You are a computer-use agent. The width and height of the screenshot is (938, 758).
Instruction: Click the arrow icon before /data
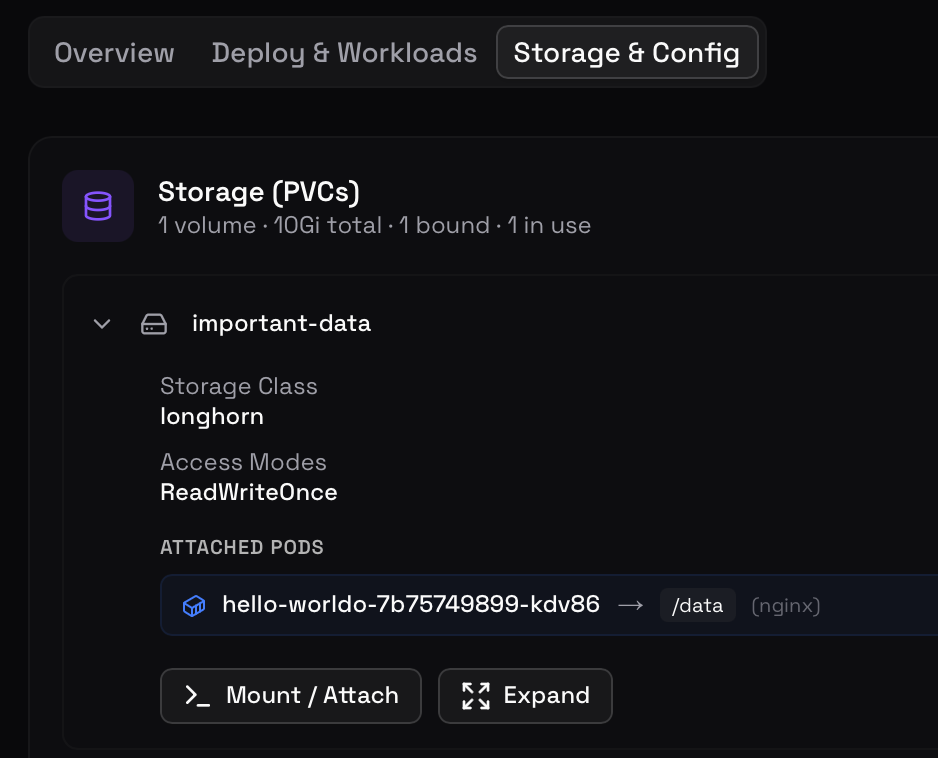coord(630,605)
